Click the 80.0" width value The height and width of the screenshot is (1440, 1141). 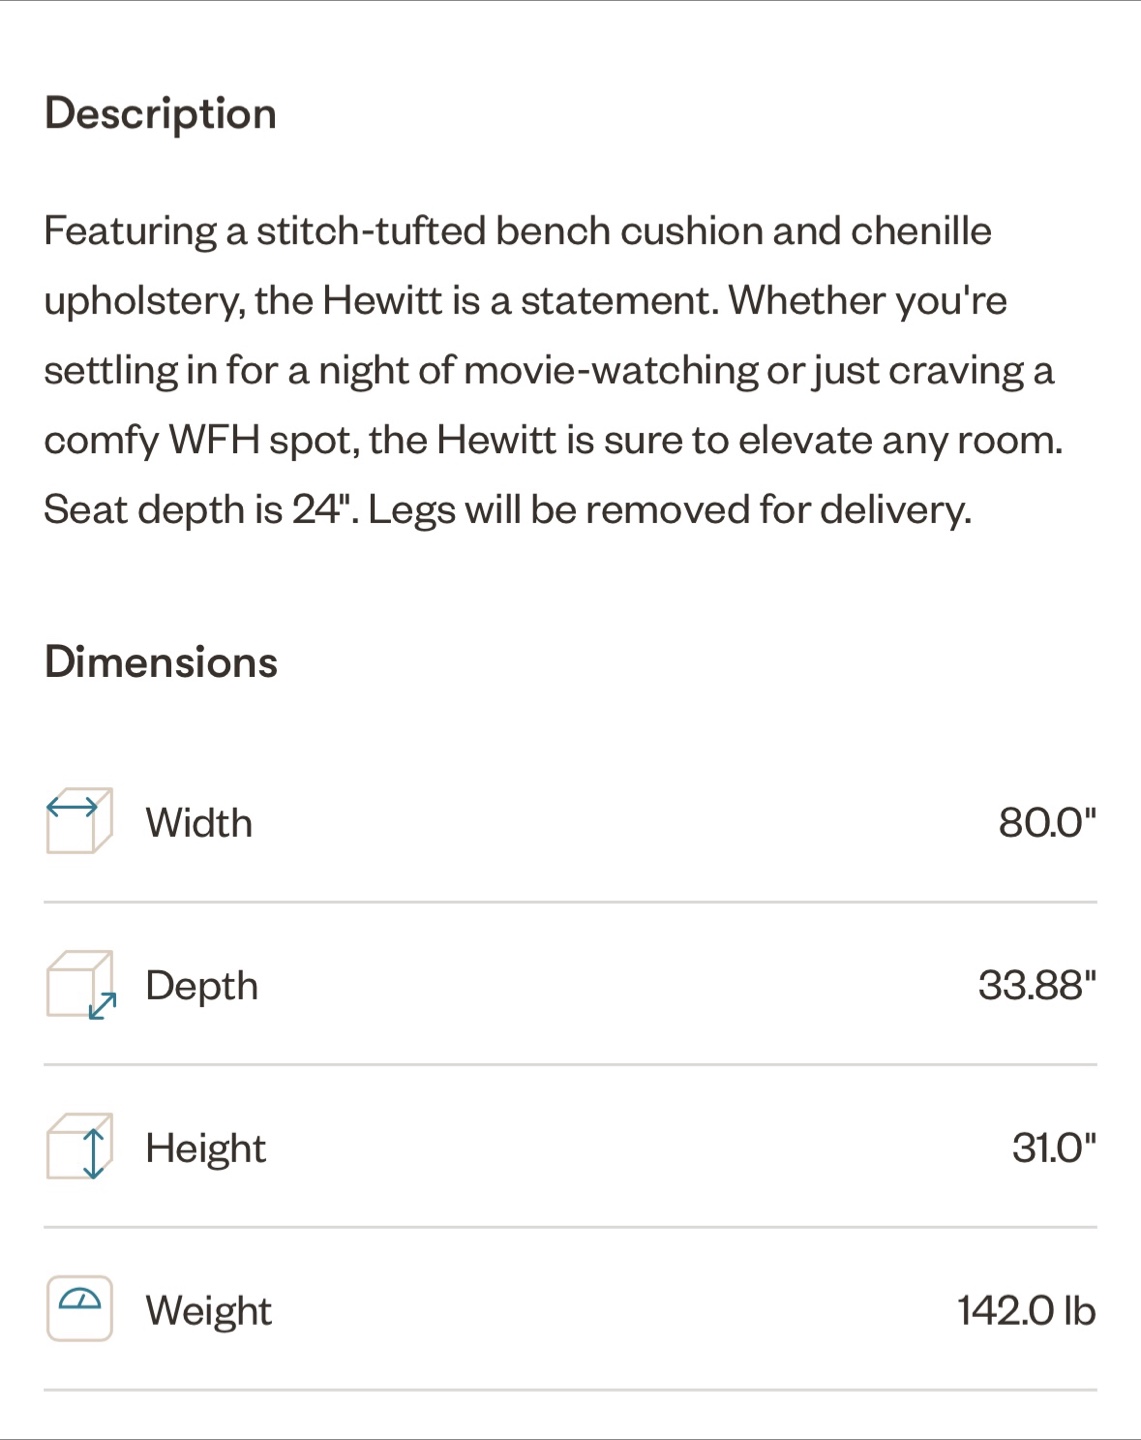1047,823
